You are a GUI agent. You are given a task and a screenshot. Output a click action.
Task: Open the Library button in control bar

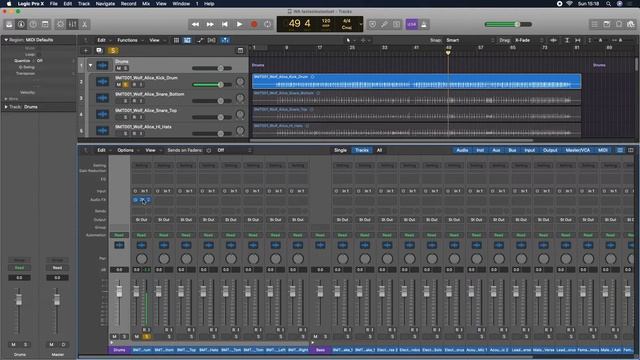tap(9, 24)
